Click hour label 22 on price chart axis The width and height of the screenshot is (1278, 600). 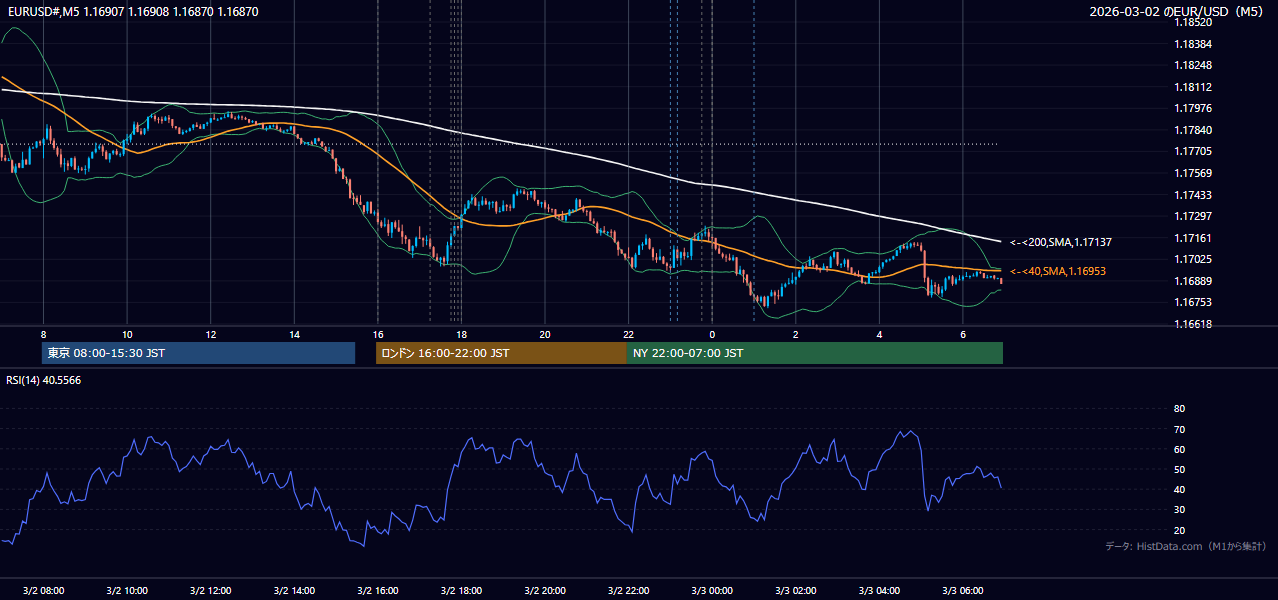[628, 334]
